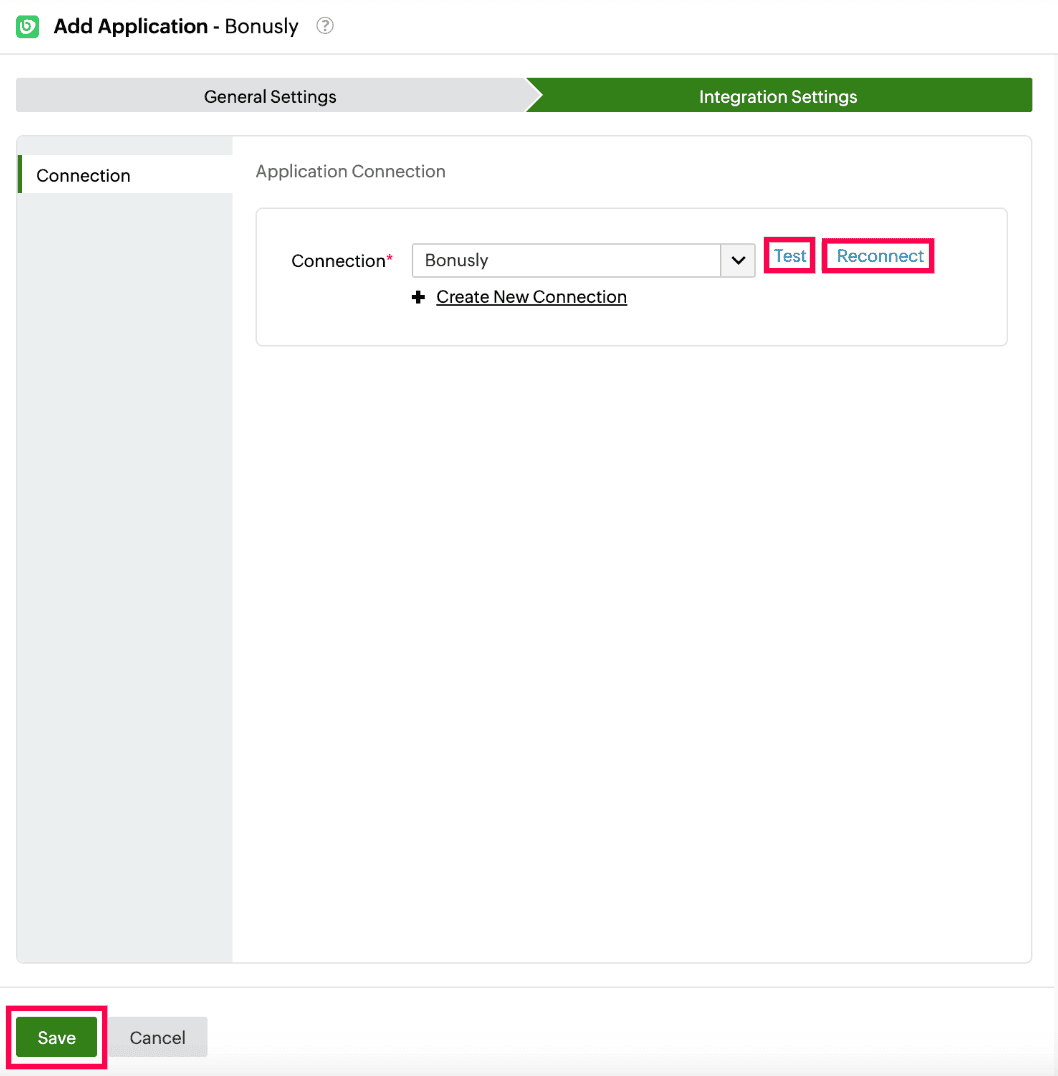The width and height of the screenshot is (1058, 1076).
Task: Click the Application Connection heading
Action: [x=351, y=171]
